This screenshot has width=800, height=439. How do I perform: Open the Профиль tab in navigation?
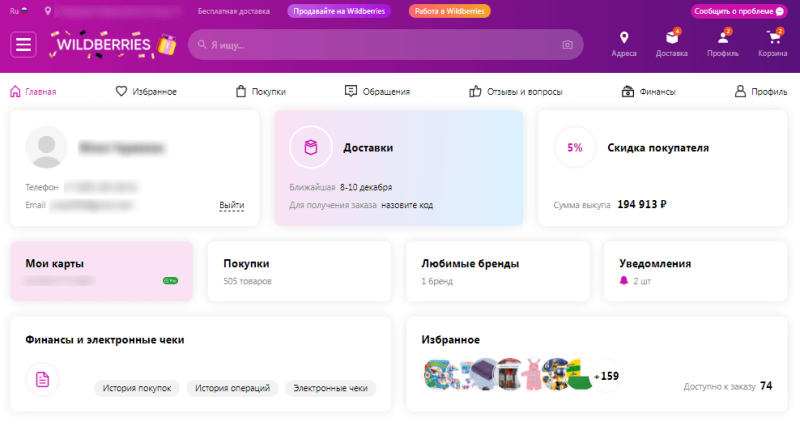click(x=761, y=91)
